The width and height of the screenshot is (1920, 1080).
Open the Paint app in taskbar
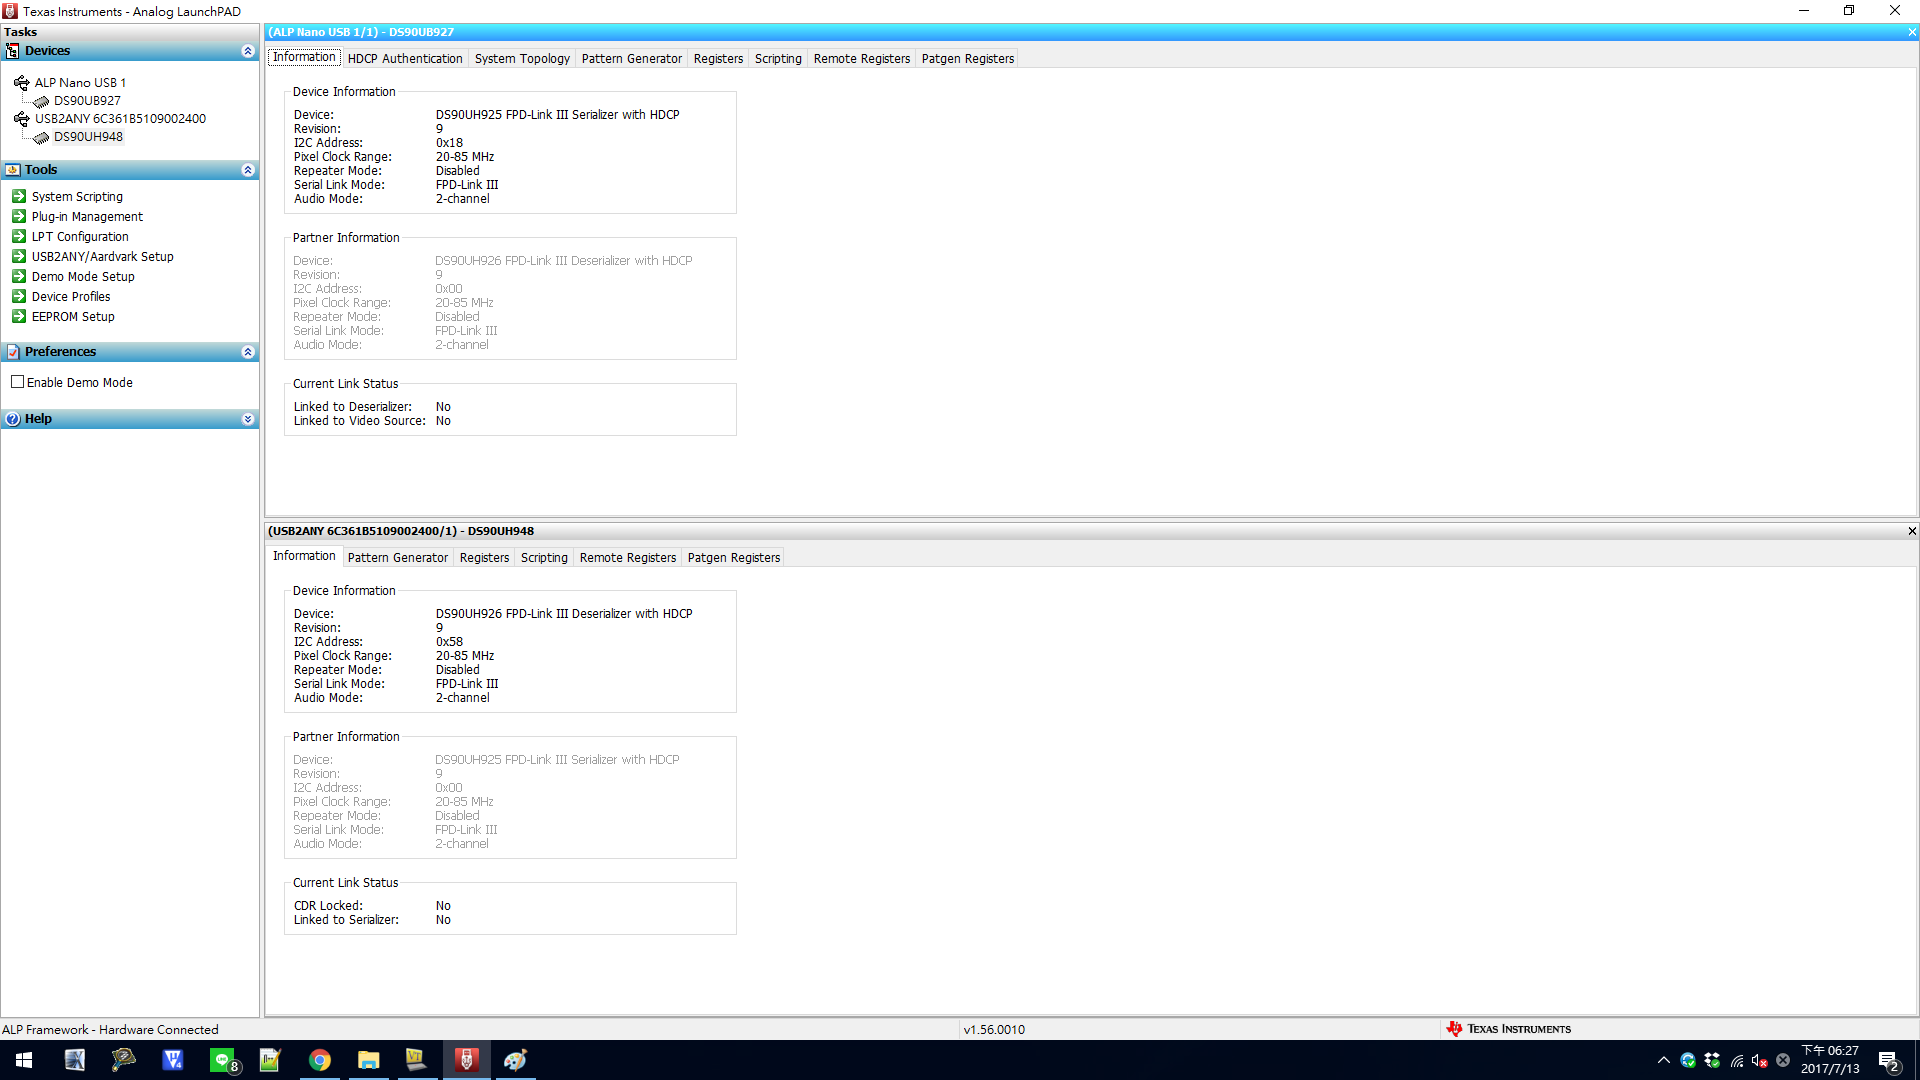pos(516,1060)
